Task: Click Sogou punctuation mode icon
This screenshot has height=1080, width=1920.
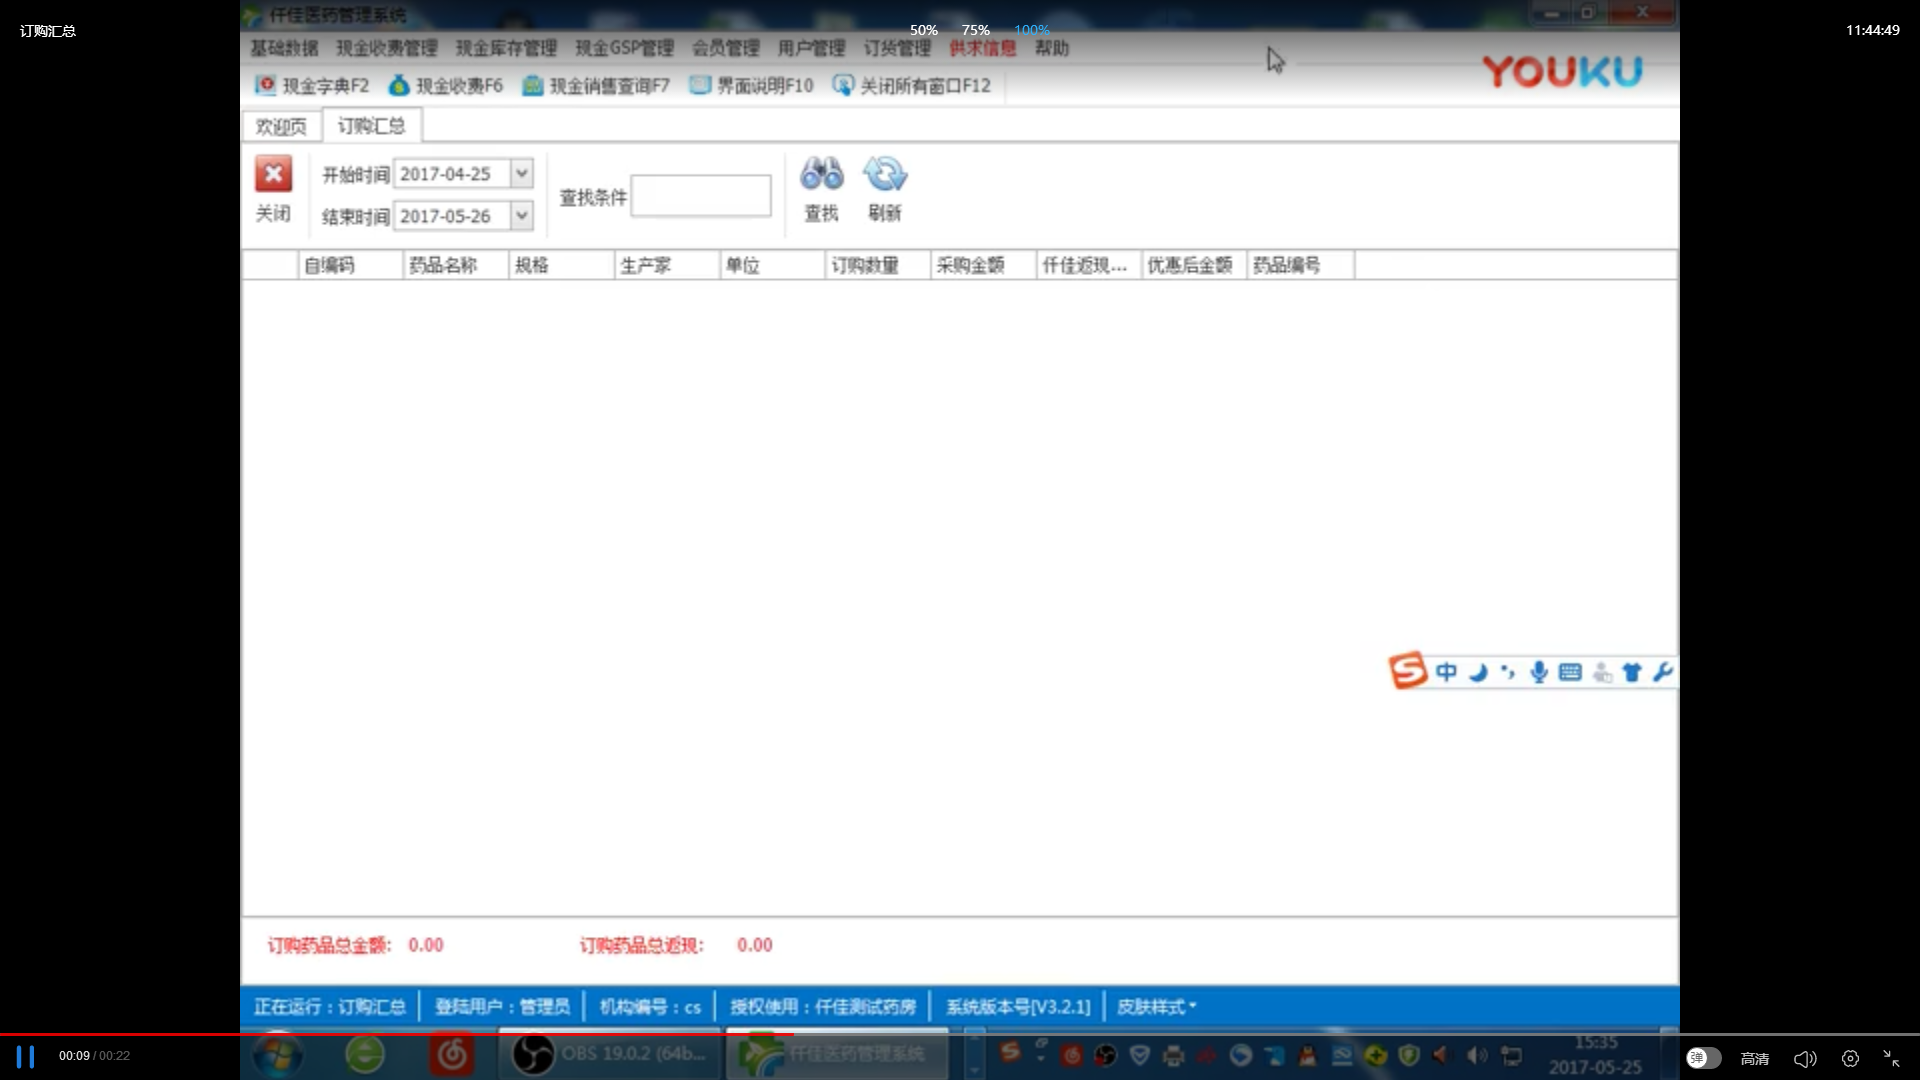Action: point(1508,672)
